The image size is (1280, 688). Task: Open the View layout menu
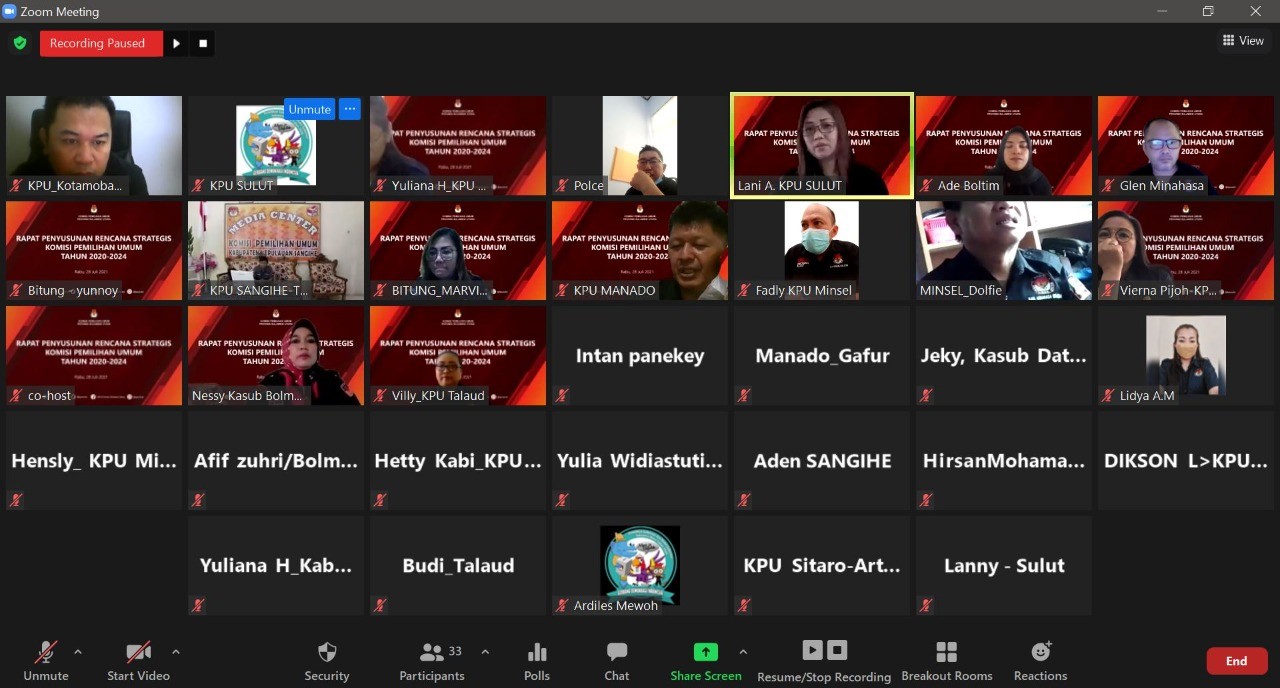click(1243, 41)
